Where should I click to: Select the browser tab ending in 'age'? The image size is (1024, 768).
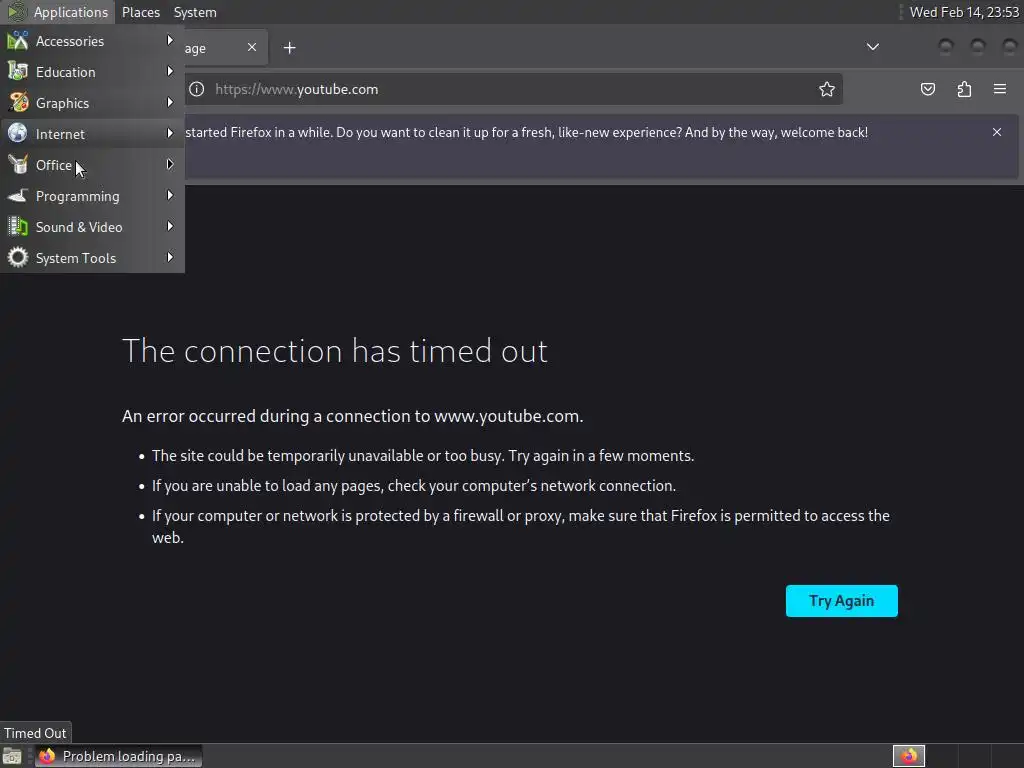(x=225, y=48)
